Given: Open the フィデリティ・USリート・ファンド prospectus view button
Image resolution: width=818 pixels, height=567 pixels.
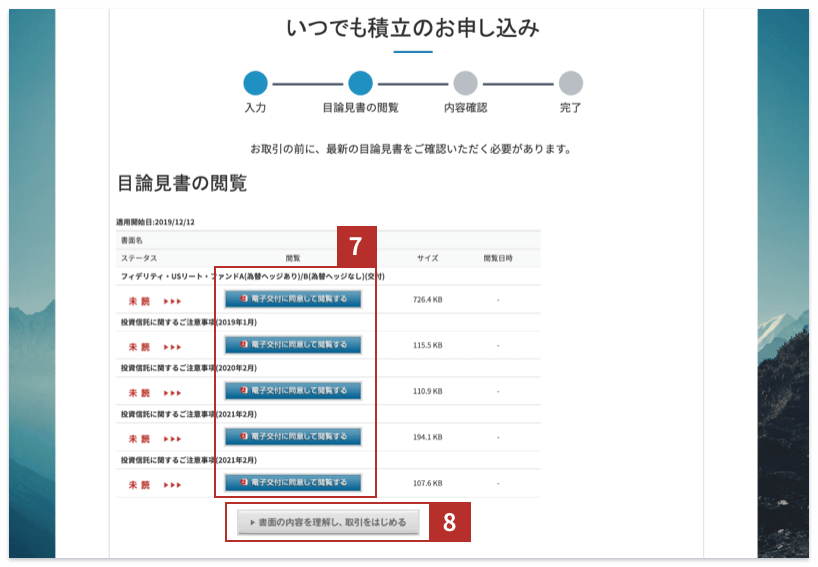Looking at the screenshot, I should point(293,299).
